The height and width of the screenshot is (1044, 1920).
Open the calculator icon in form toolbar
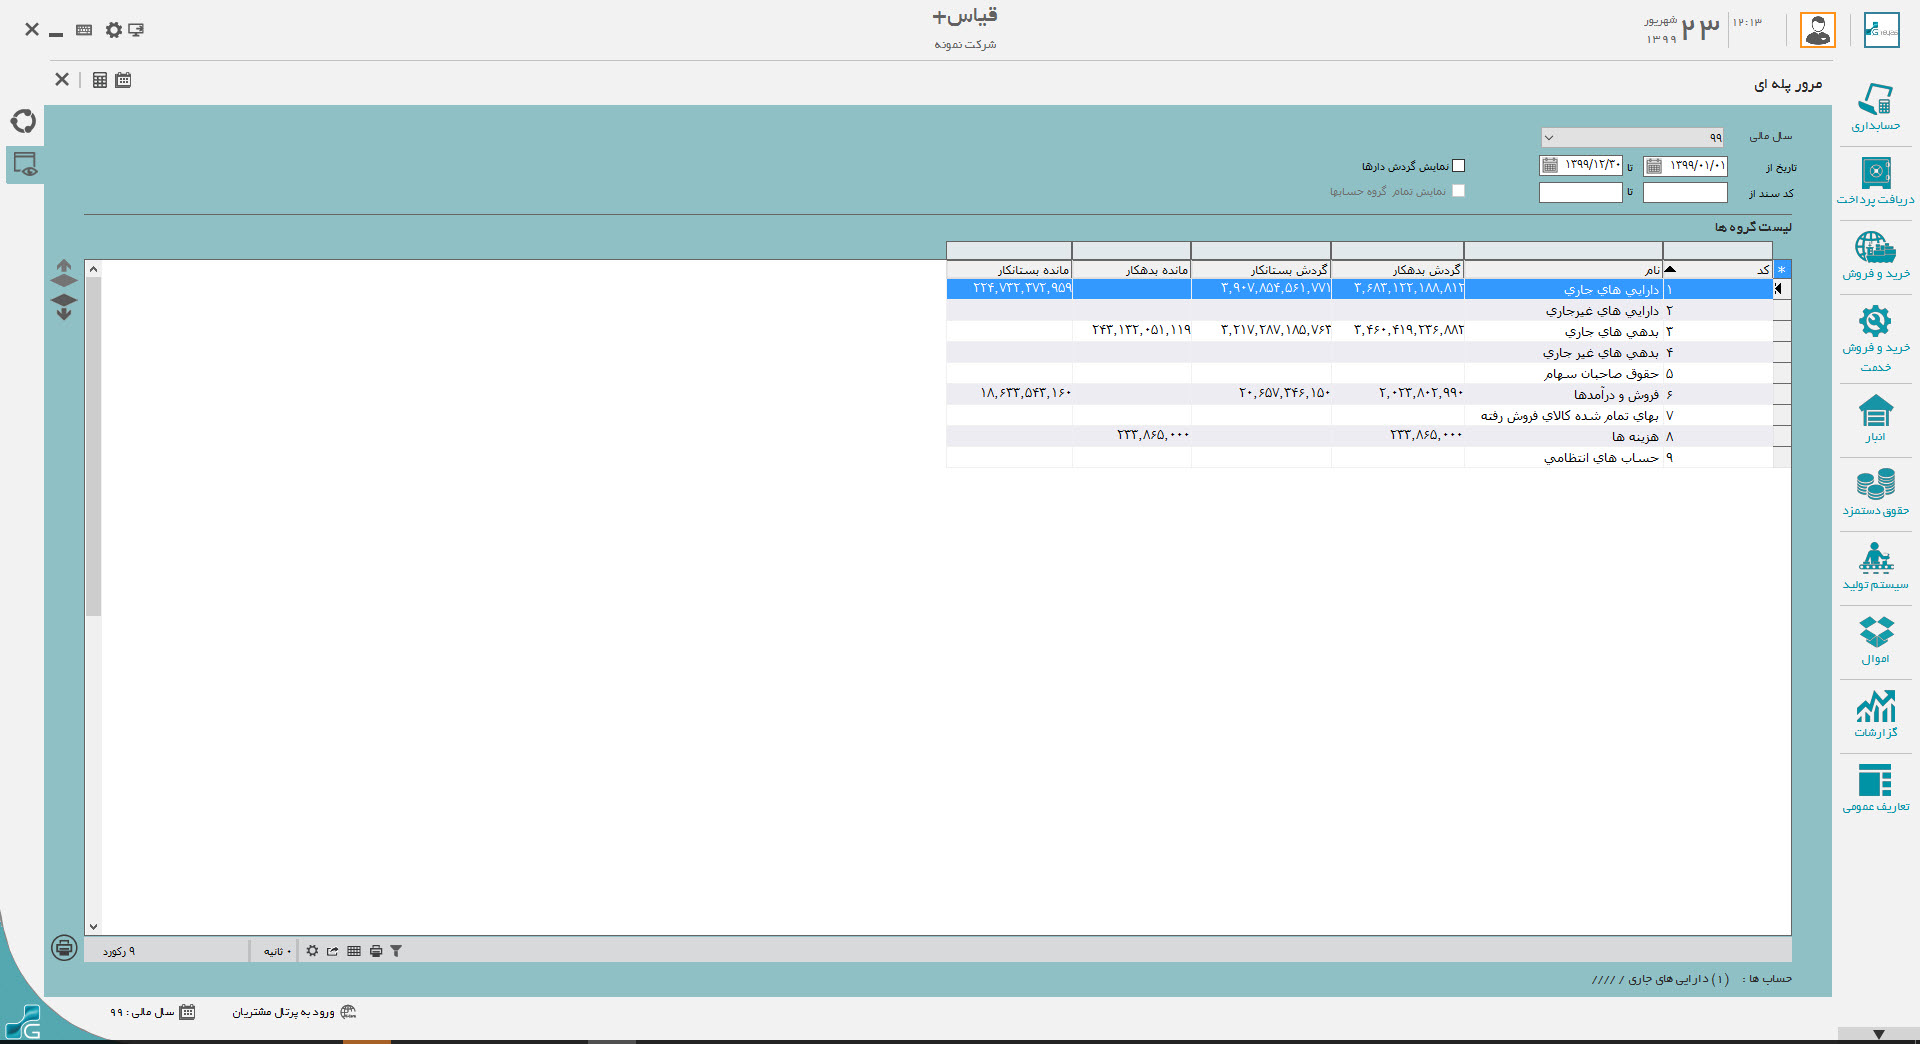[x=100, y=80]
